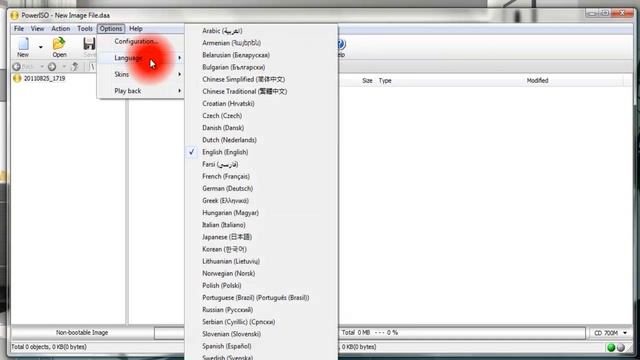Select Arabic language
The width and height of the screenshot is (640, 360).
click(261, 31)
